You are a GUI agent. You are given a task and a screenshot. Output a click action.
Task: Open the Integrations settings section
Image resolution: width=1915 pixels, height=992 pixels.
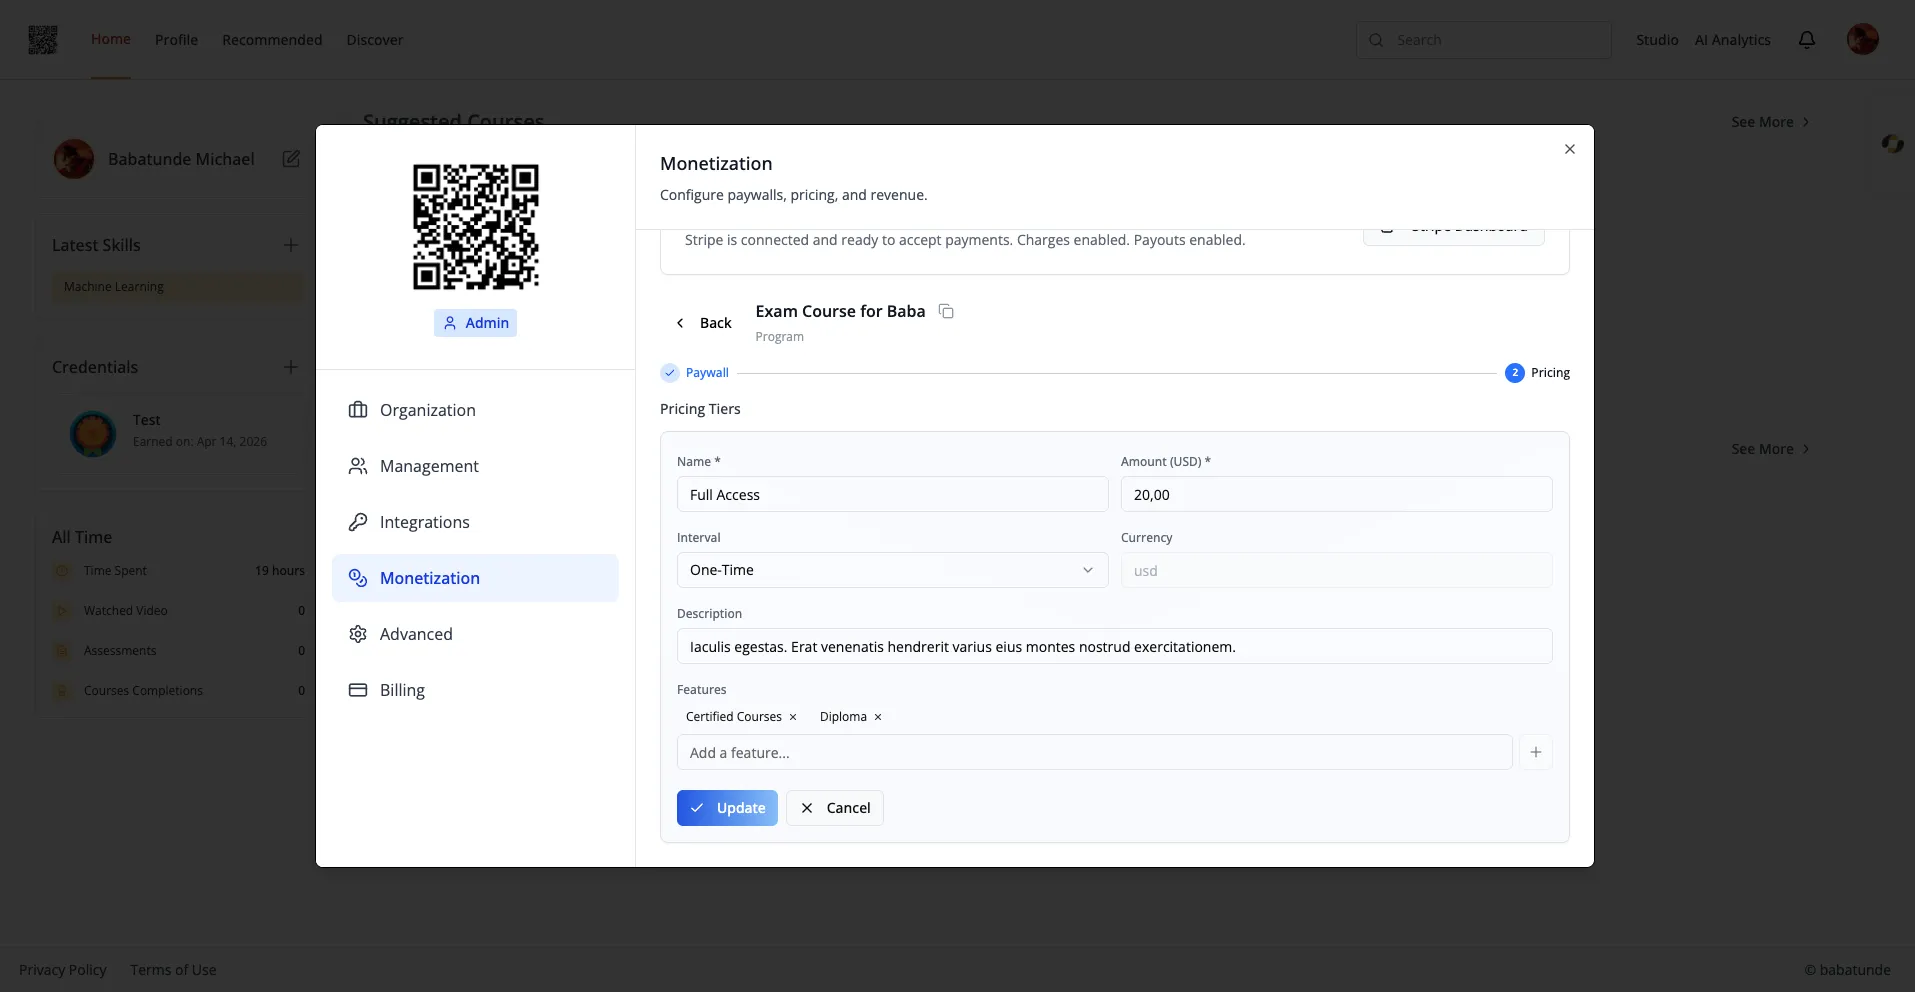[x=475, y=522]
